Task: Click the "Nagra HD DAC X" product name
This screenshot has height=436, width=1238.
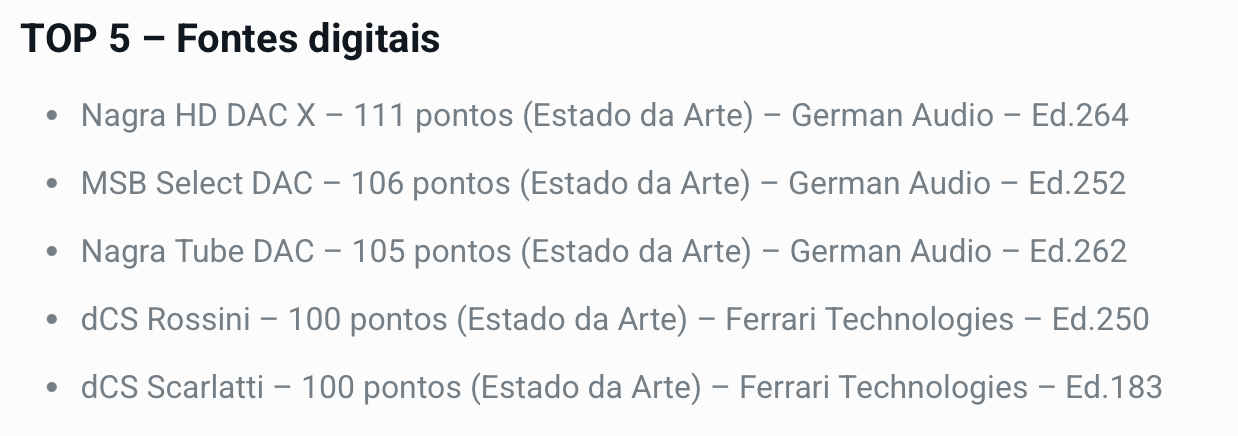Action: click(198, 116)
